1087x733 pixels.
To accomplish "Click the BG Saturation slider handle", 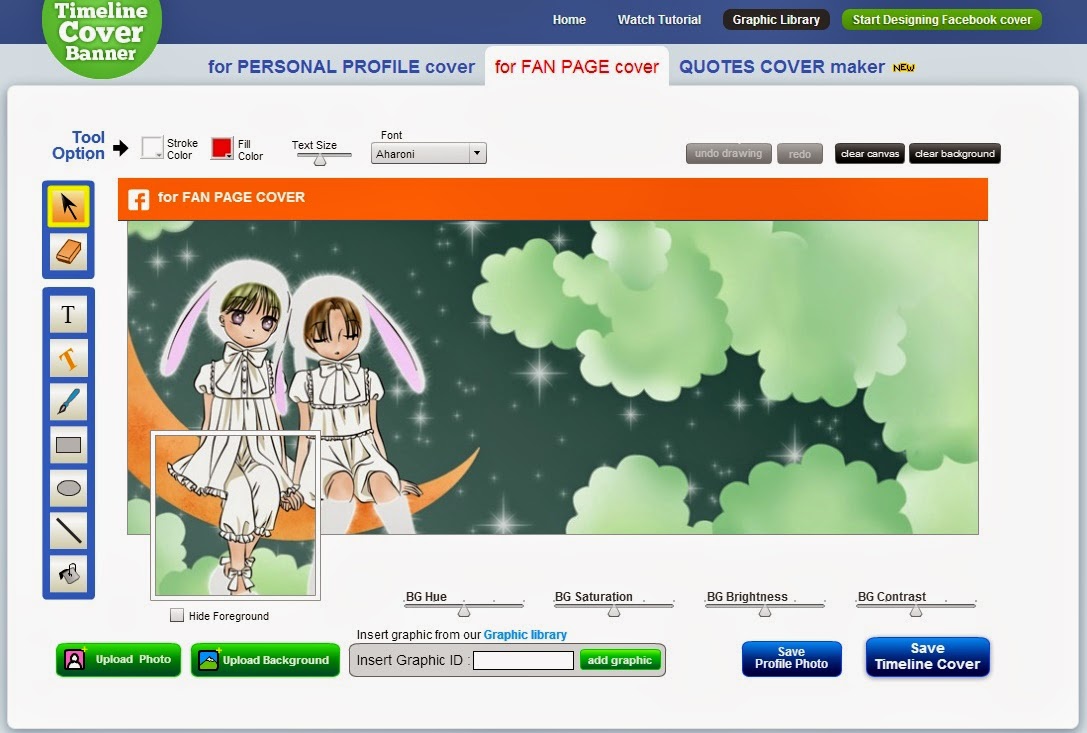I will pos(614,611).
